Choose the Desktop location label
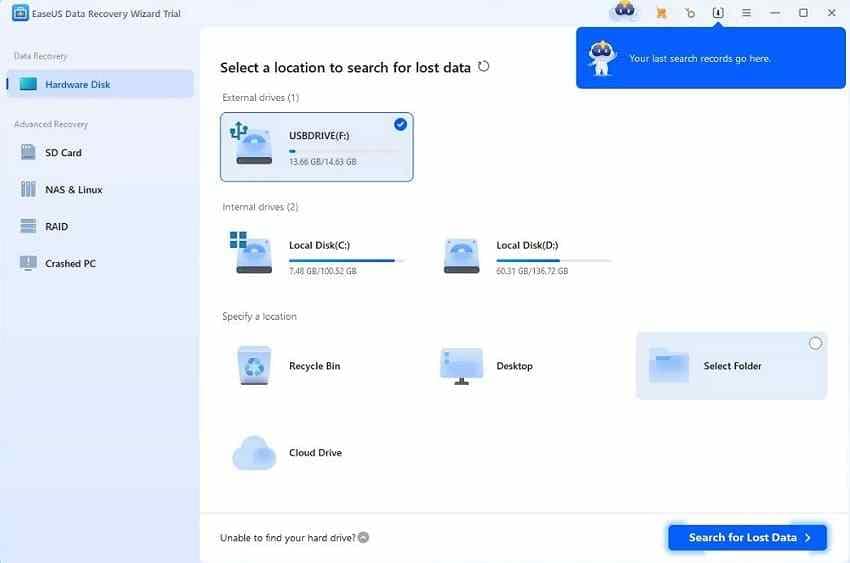This screenshot has width=850, height=563. (514, 366)
